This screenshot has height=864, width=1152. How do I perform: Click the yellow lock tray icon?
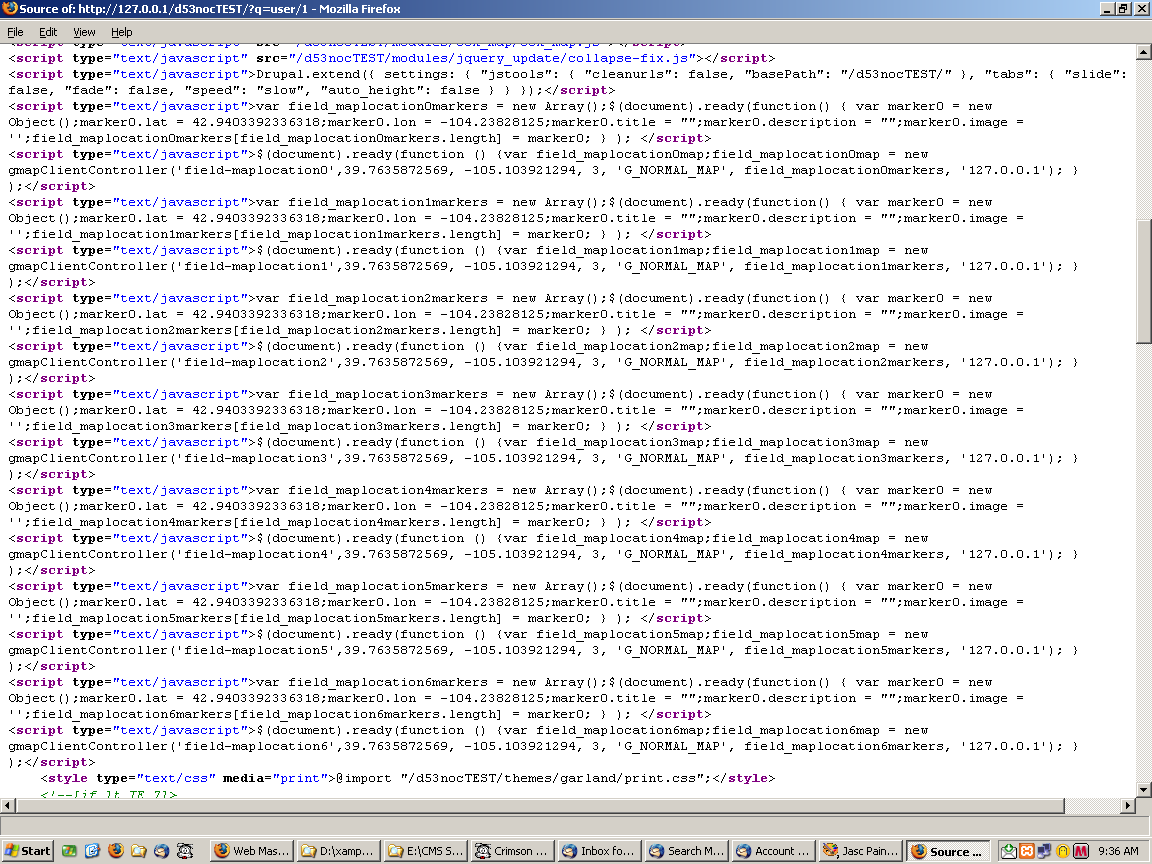[1065, 851]
